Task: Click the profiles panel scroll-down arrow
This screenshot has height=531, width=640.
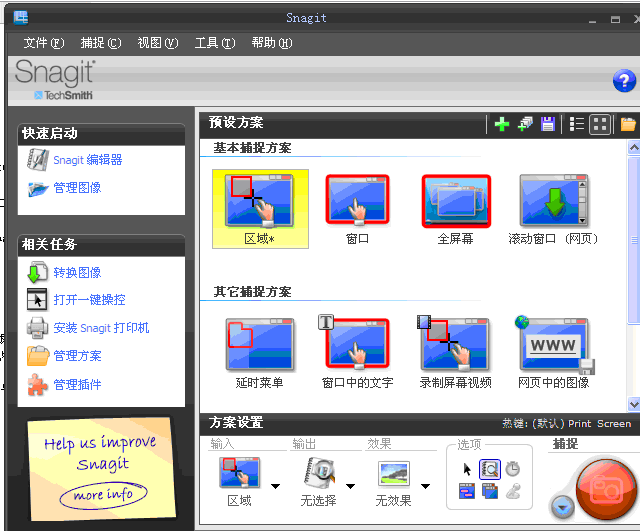Action: (634, 404)
